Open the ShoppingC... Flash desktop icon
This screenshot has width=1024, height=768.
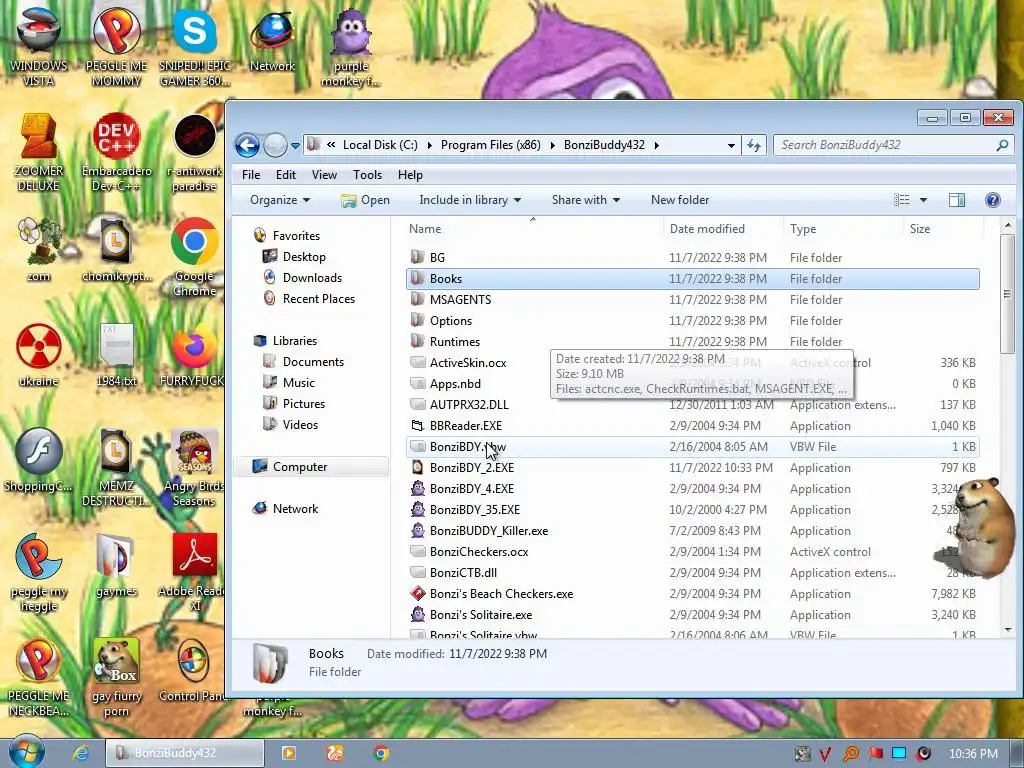(38, 459)
